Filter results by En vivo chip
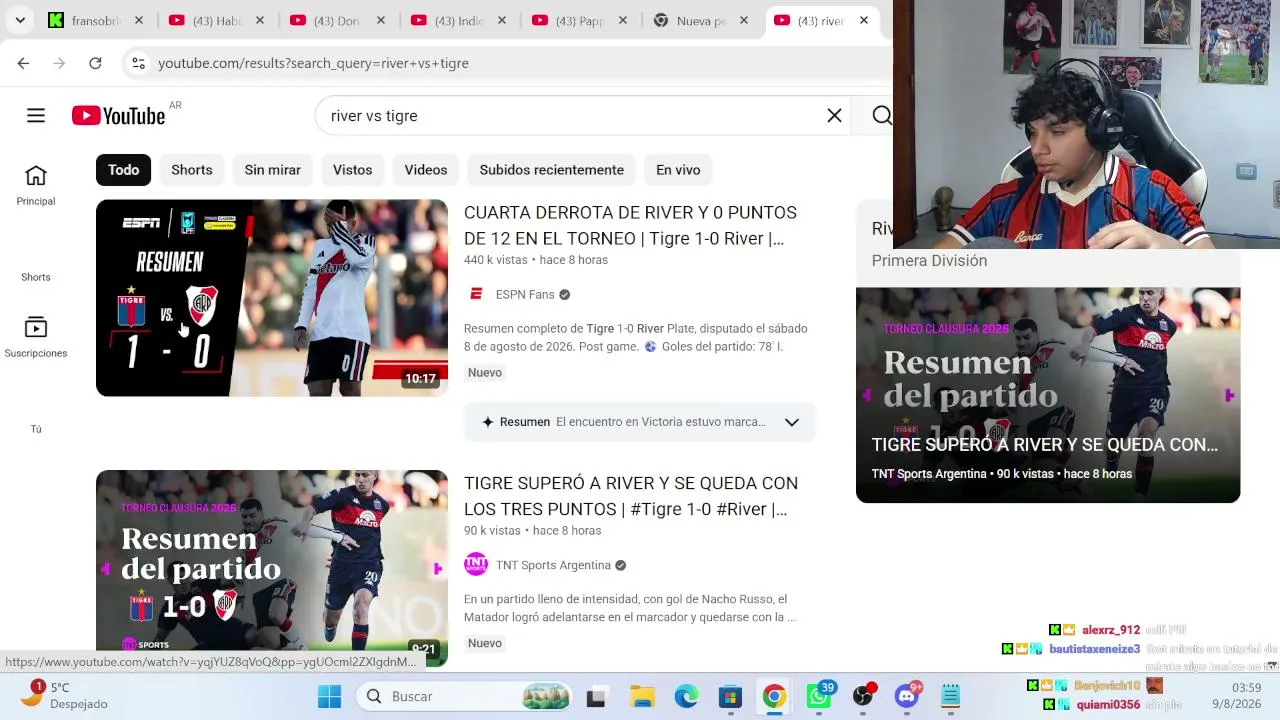This screenshot has width=1280, height=720. point(678,170)
